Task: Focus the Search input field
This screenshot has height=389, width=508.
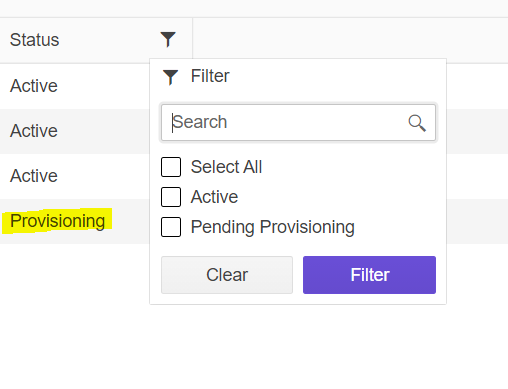Action: [298, 123]
